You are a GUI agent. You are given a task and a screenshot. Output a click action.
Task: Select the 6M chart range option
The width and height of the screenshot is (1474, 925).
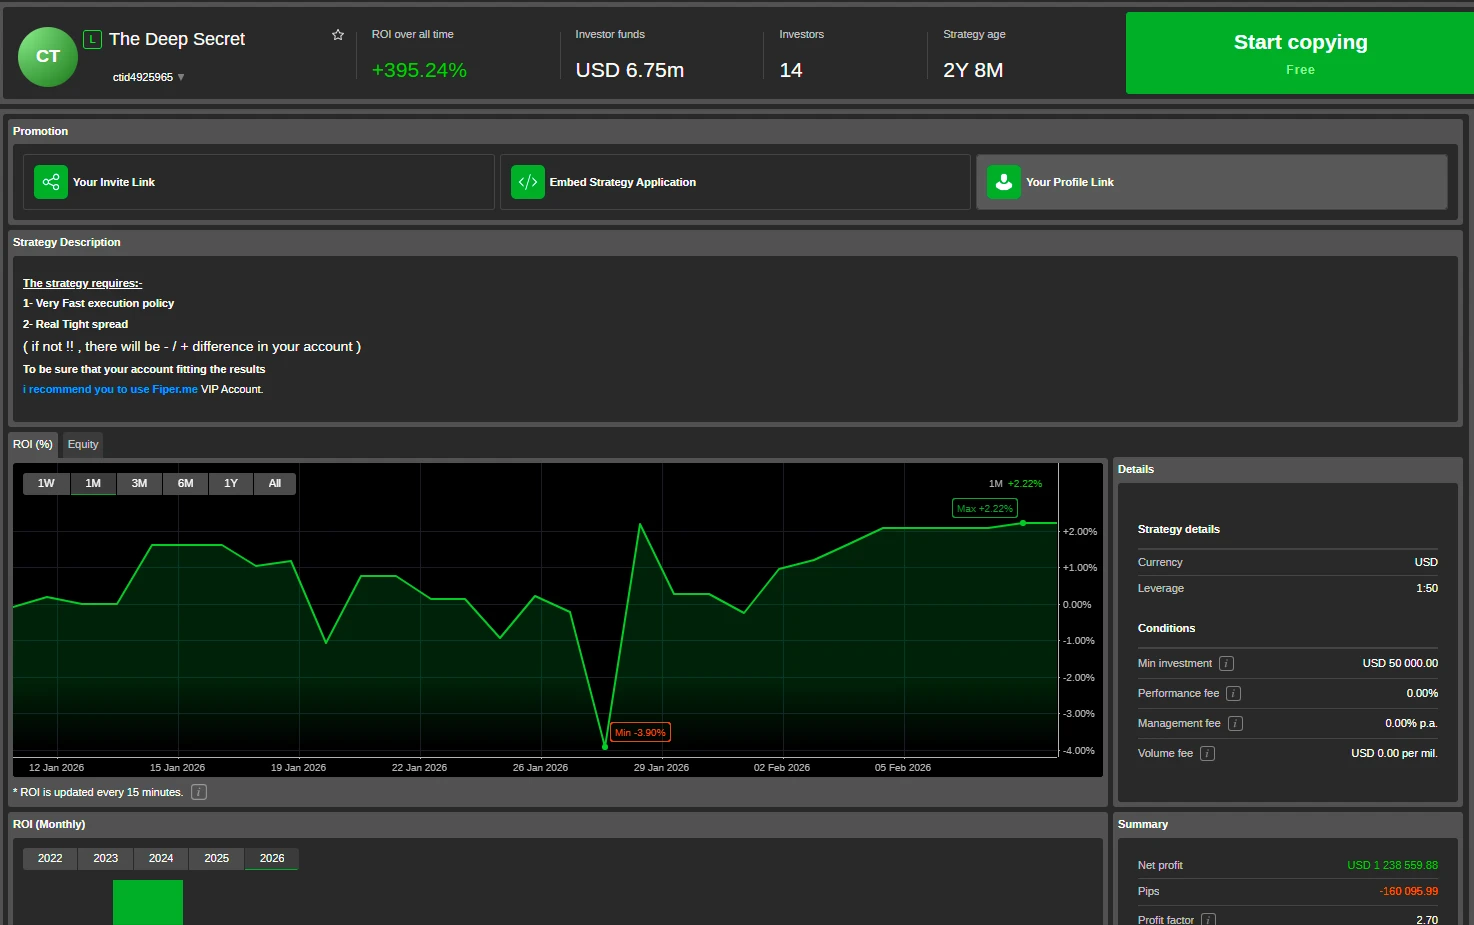[185, 483]
